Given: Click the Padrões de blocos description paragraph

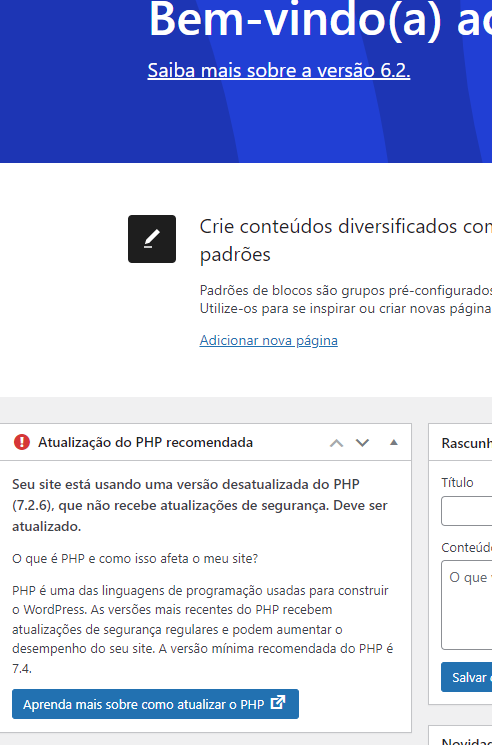Looking at the screenshot, I should tap(346, 299).
